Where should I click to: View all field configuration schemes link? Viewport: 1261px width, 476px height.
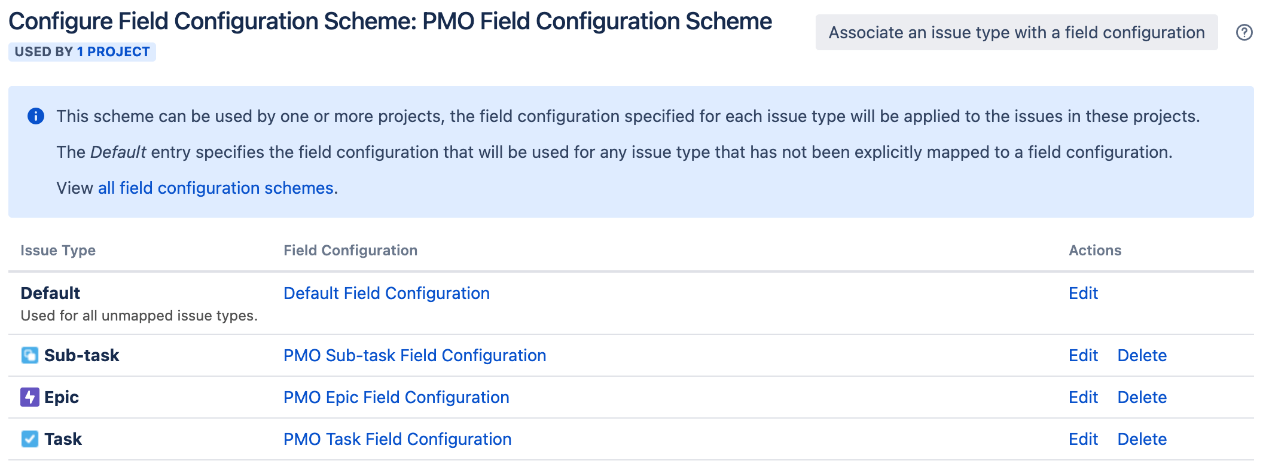[x=216, y=188]
